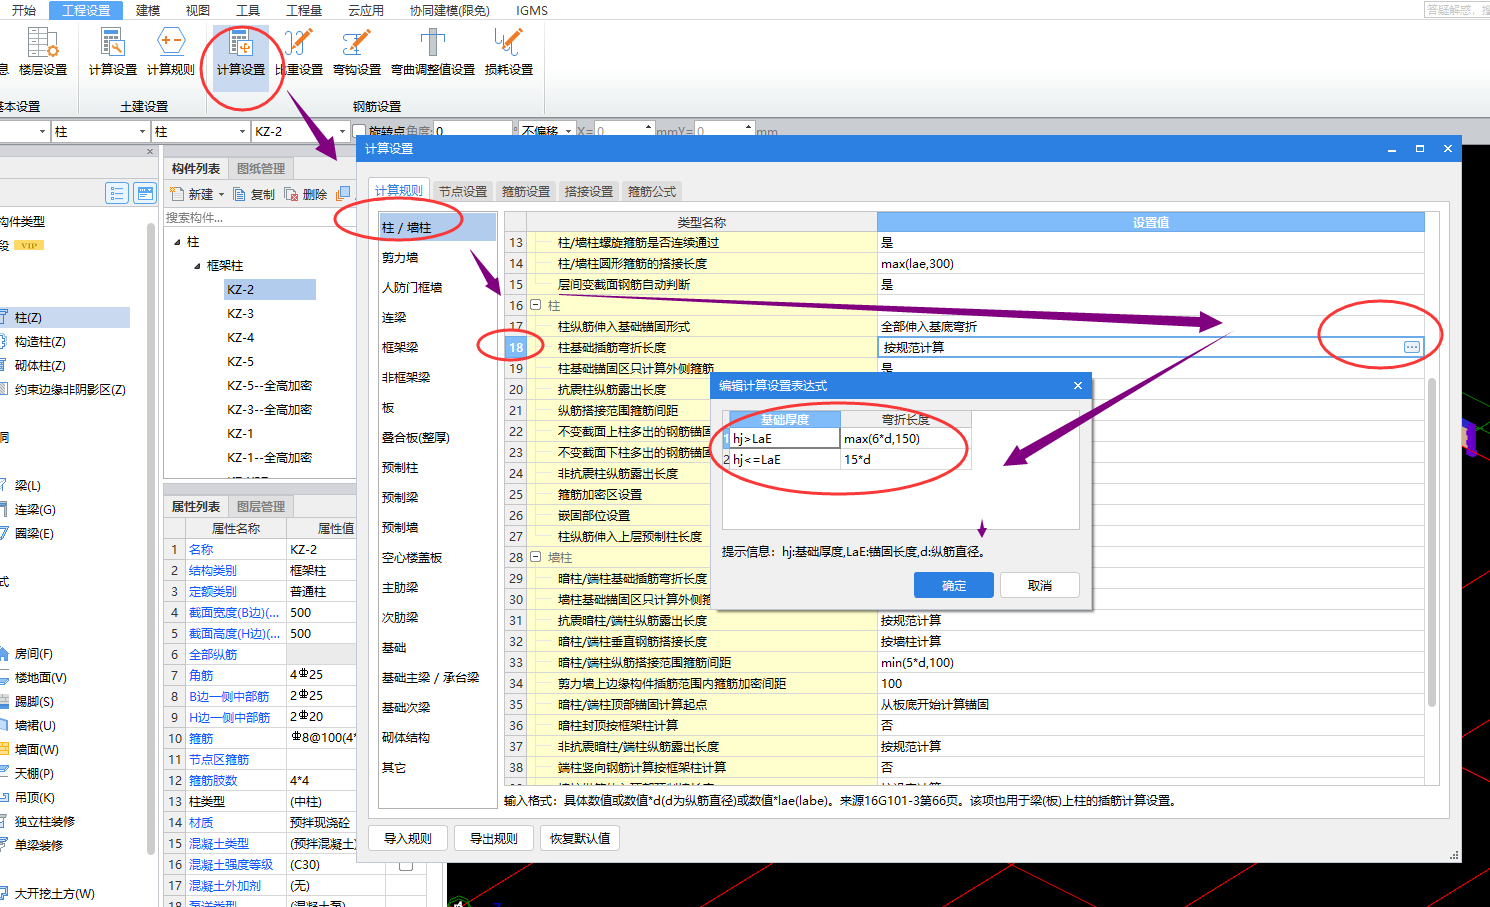
Task: Open 弯曲调整值设置 ribbon tool
Action: click(433, 52)
